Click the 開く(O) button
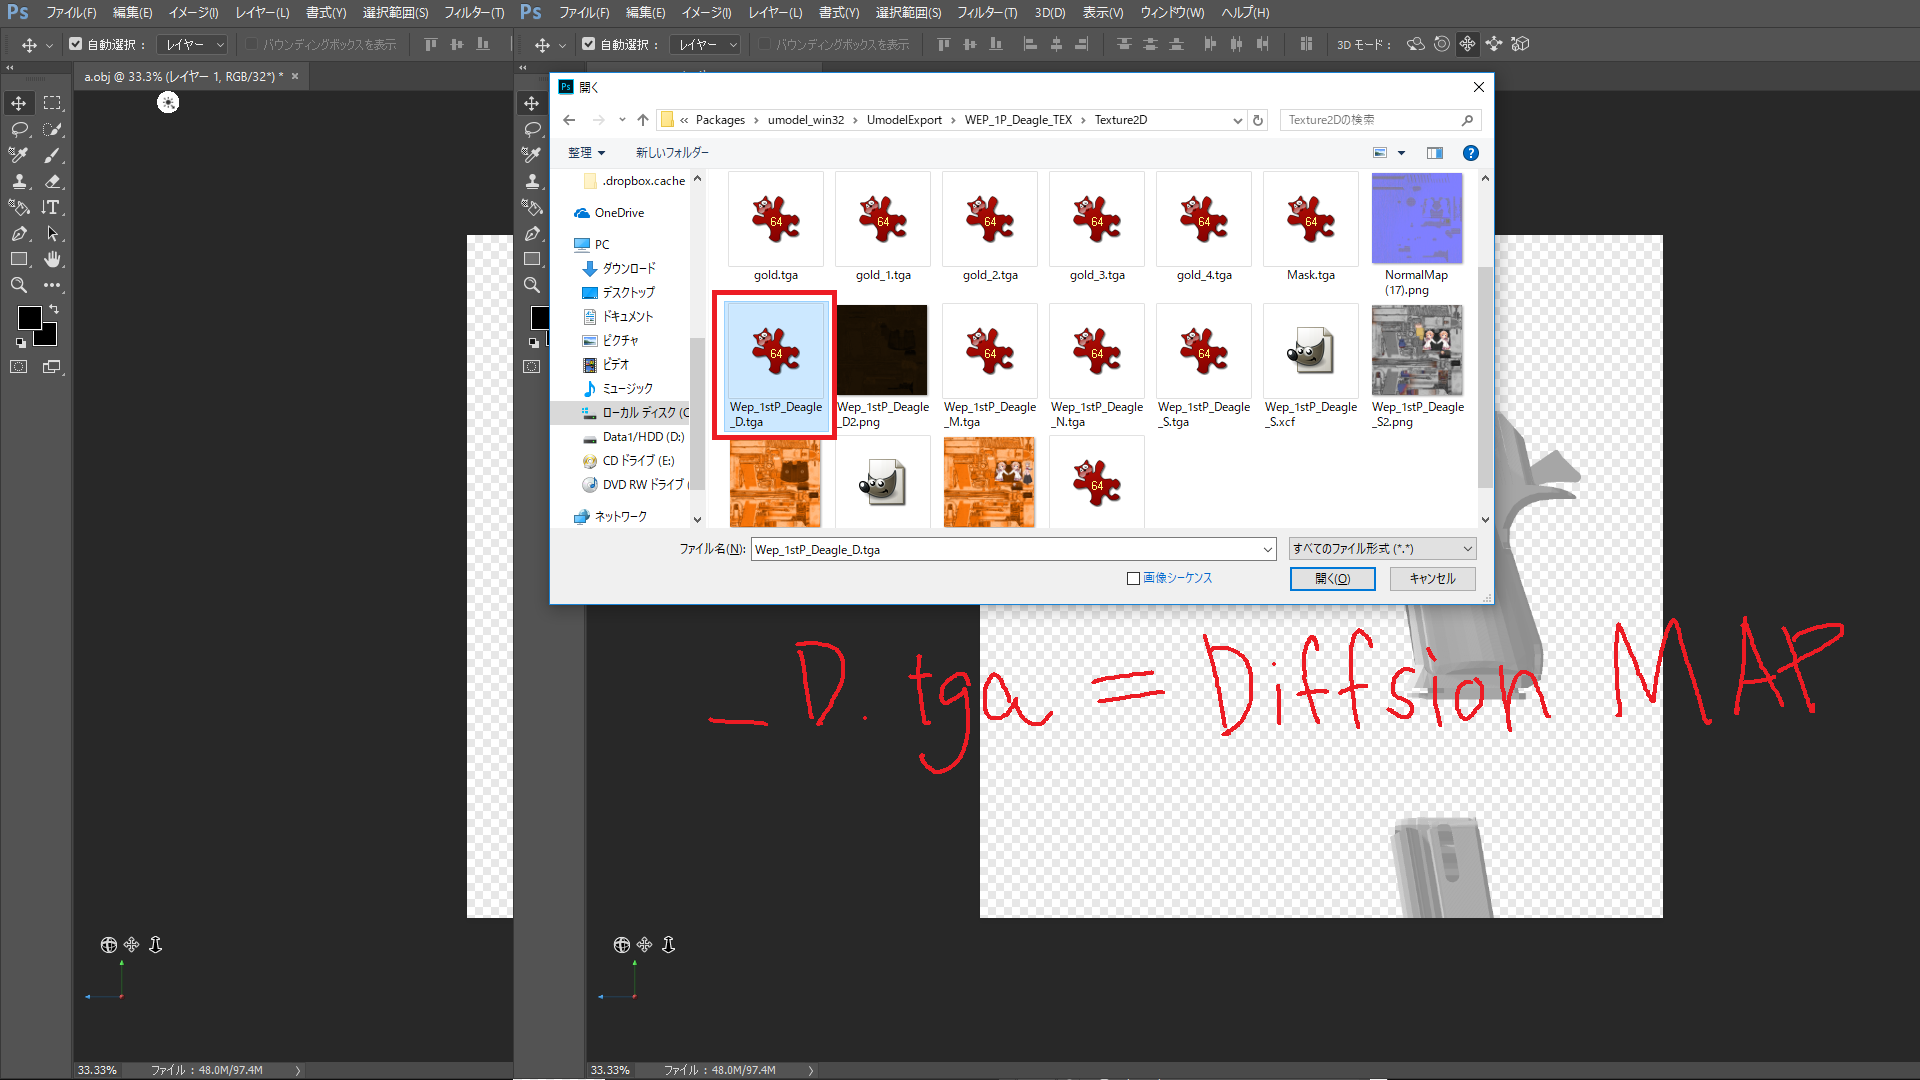Viewport: 1920px width, 1080px height. (1332, 578)
